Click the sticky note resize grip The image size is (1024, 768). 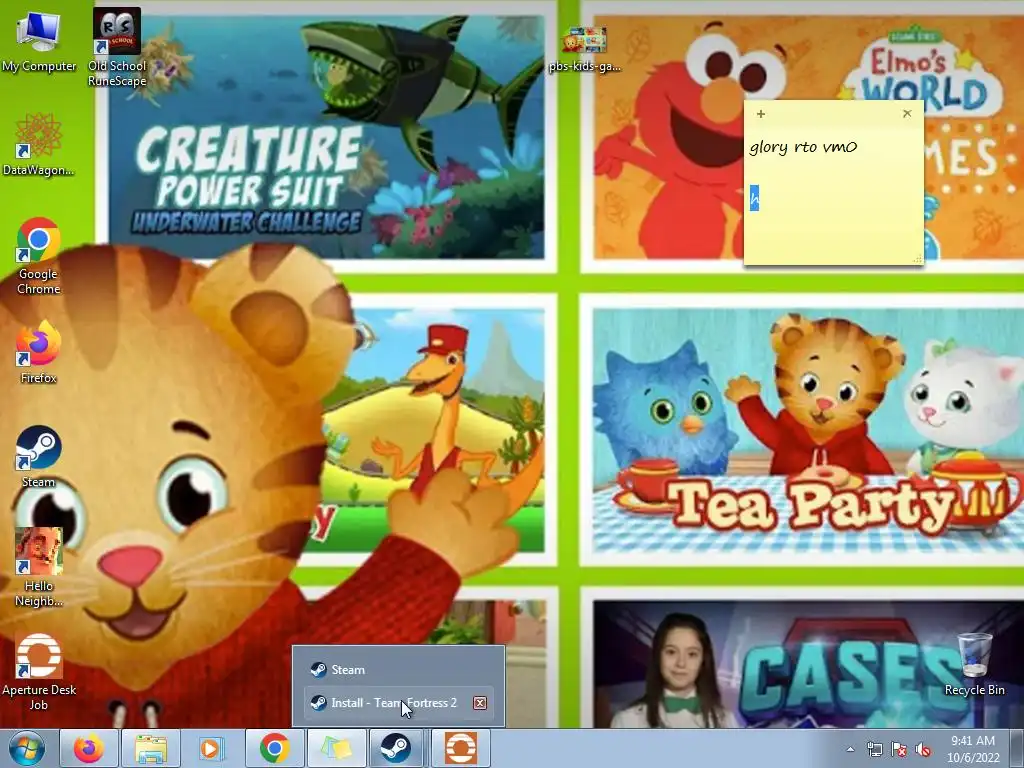pyautogui.click(x=918, y=259)
